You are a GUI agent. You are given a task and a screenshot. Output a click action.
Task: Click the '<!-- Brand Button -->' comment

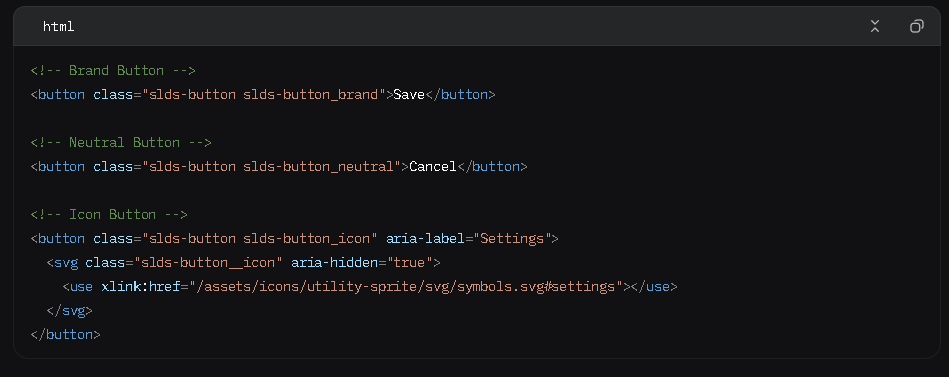[113, 70]
